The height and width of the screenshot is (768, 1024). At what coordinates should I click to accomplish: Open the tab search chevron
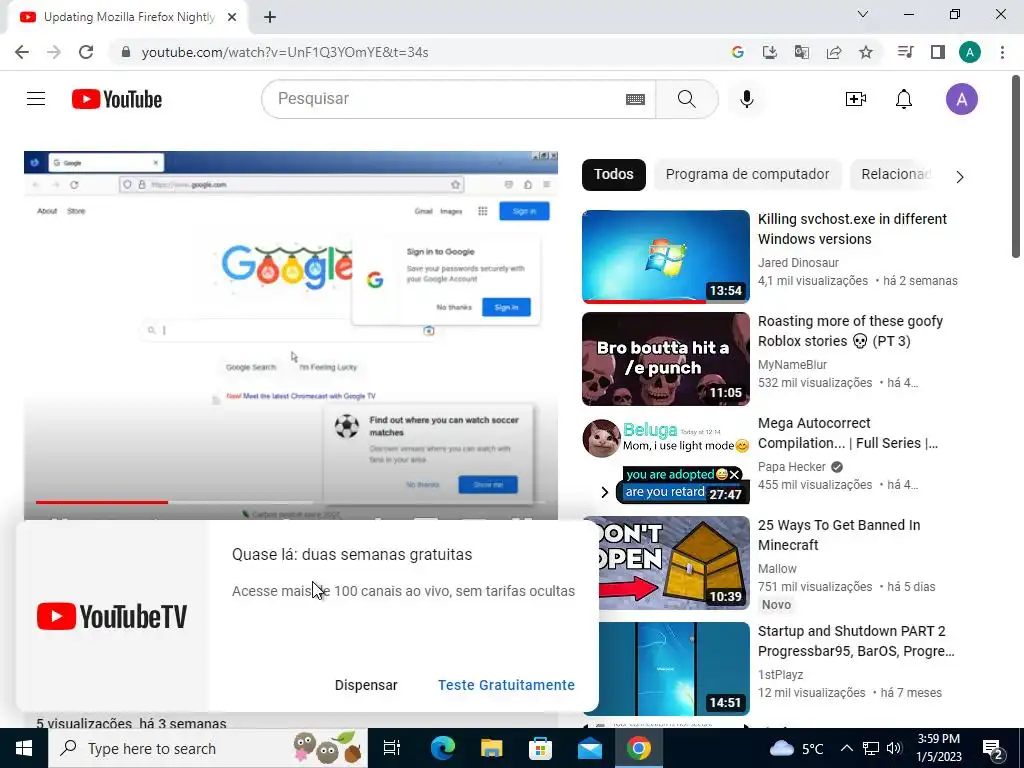pyautogui.click(x=863, y=14)
